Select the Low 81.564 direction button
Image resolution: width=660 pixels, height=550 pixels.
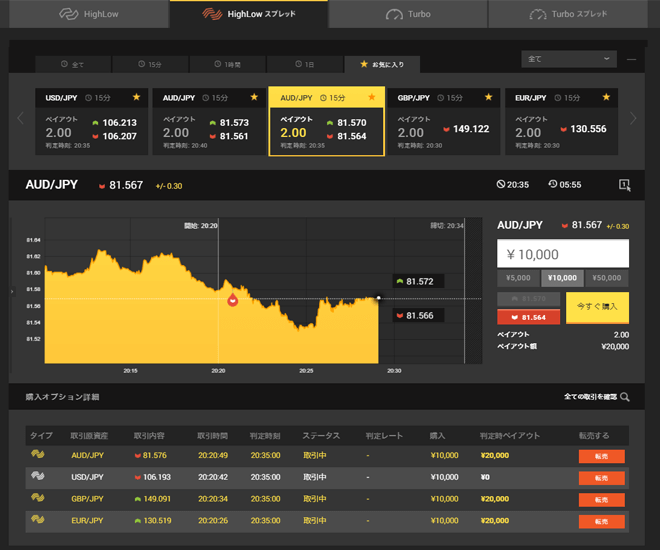coord(529,317)
